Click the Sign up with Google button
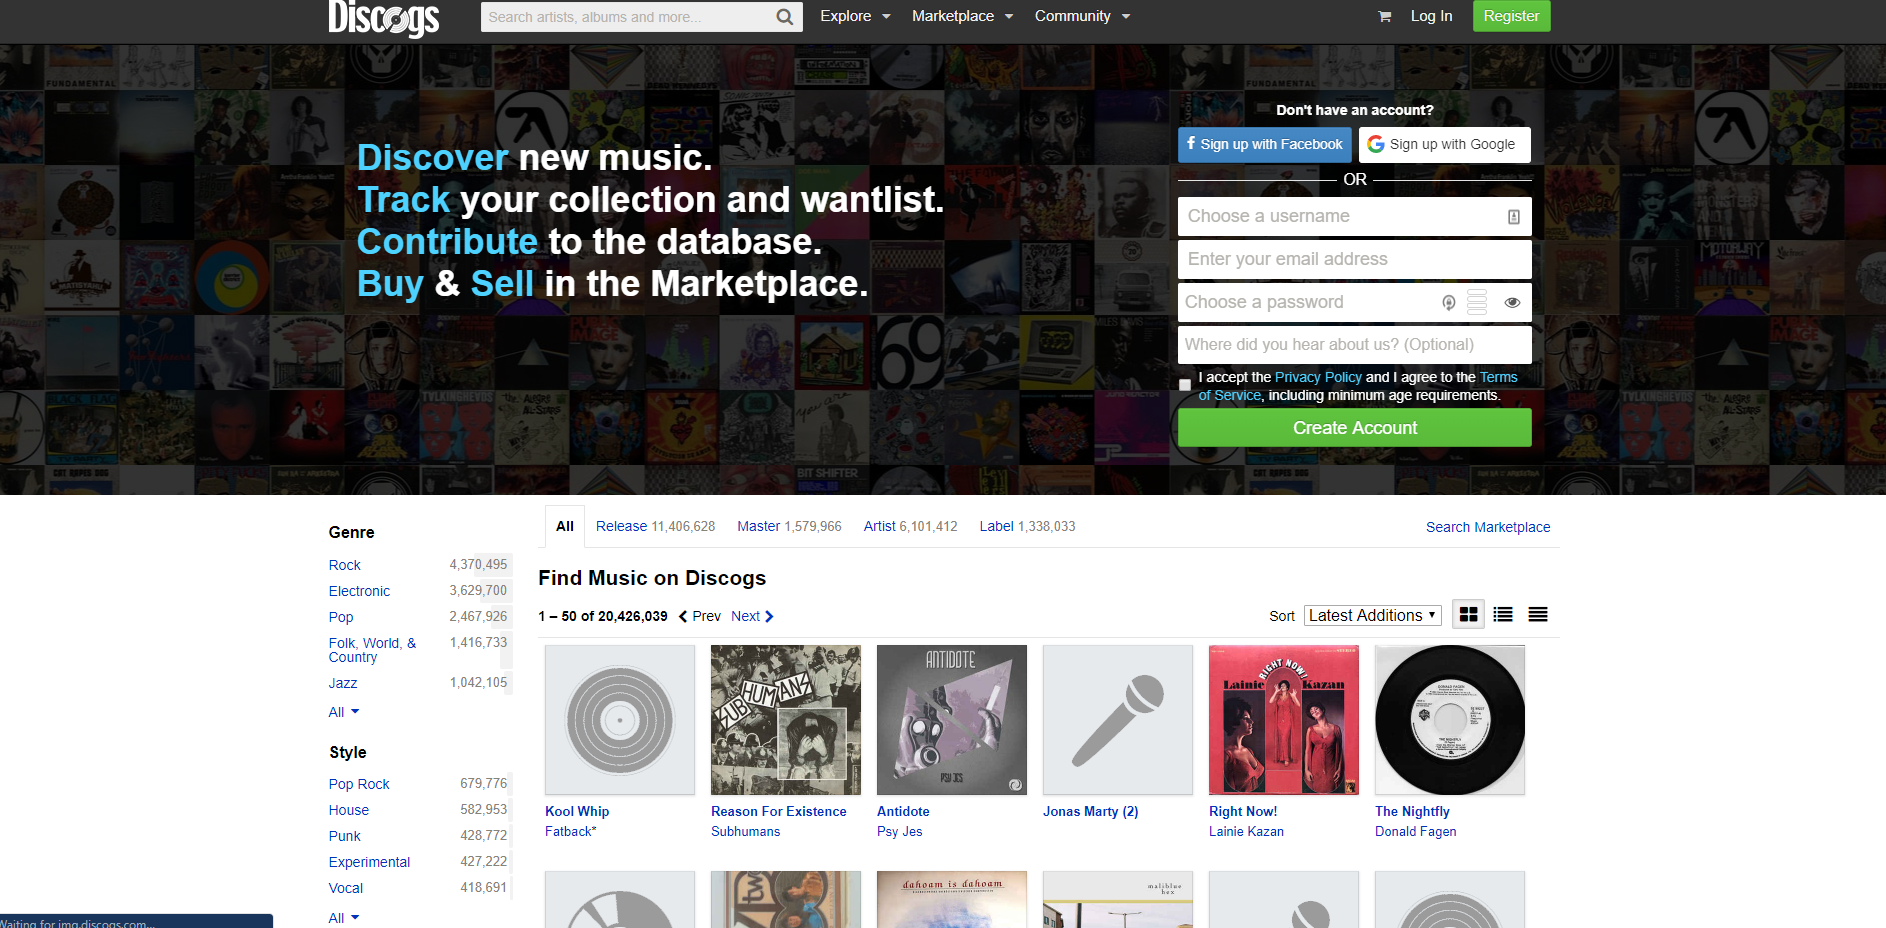Screen dimensions: 1886x928 1444,144
